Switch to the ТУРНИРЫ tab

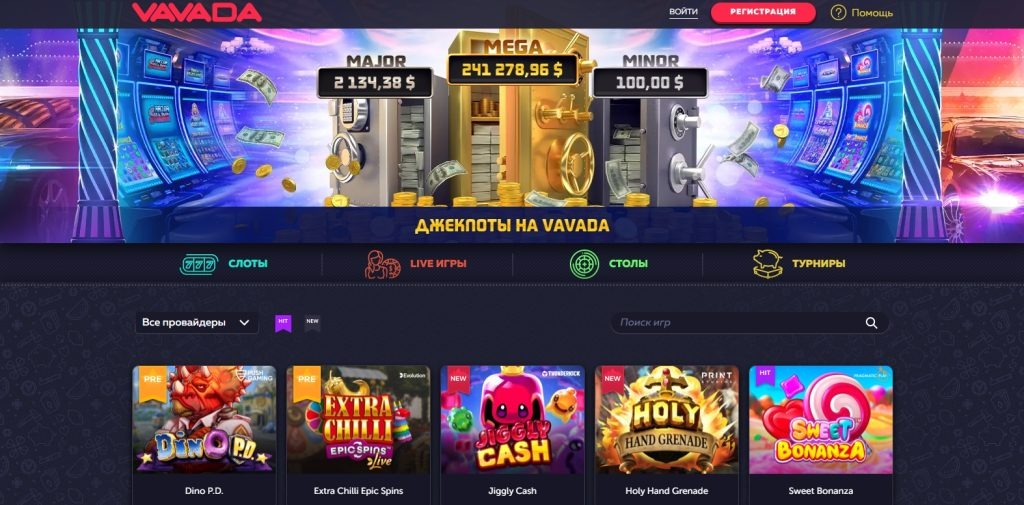pyautogui.click(x=818, y=264)
